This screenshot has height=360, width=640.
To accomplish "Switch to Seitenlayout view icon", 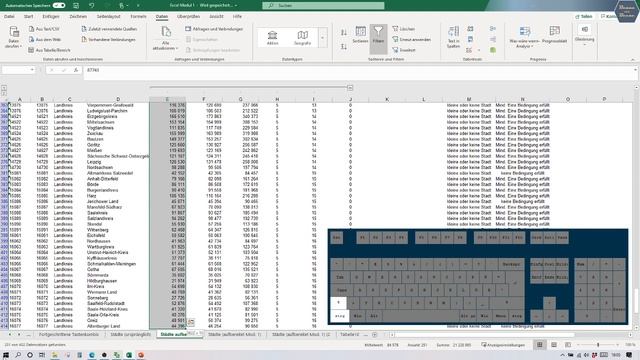I will 553,345.
